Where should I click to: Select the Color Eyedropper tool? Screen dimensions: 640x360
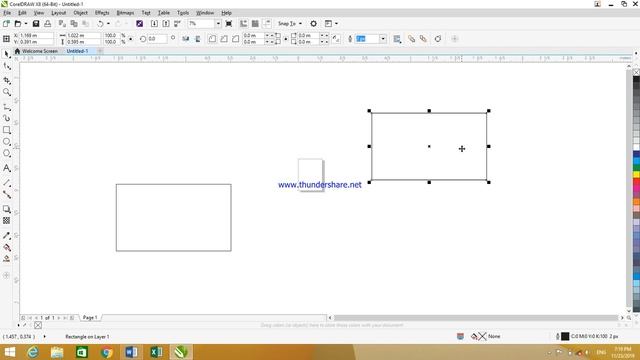7,236
